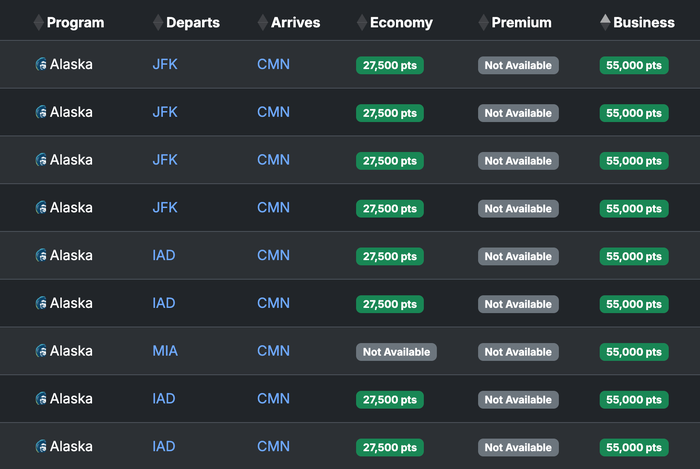The image size is (700, 469).
Task: Click CMN arrival link in the MIA row
Action: [x=273, y=351]
